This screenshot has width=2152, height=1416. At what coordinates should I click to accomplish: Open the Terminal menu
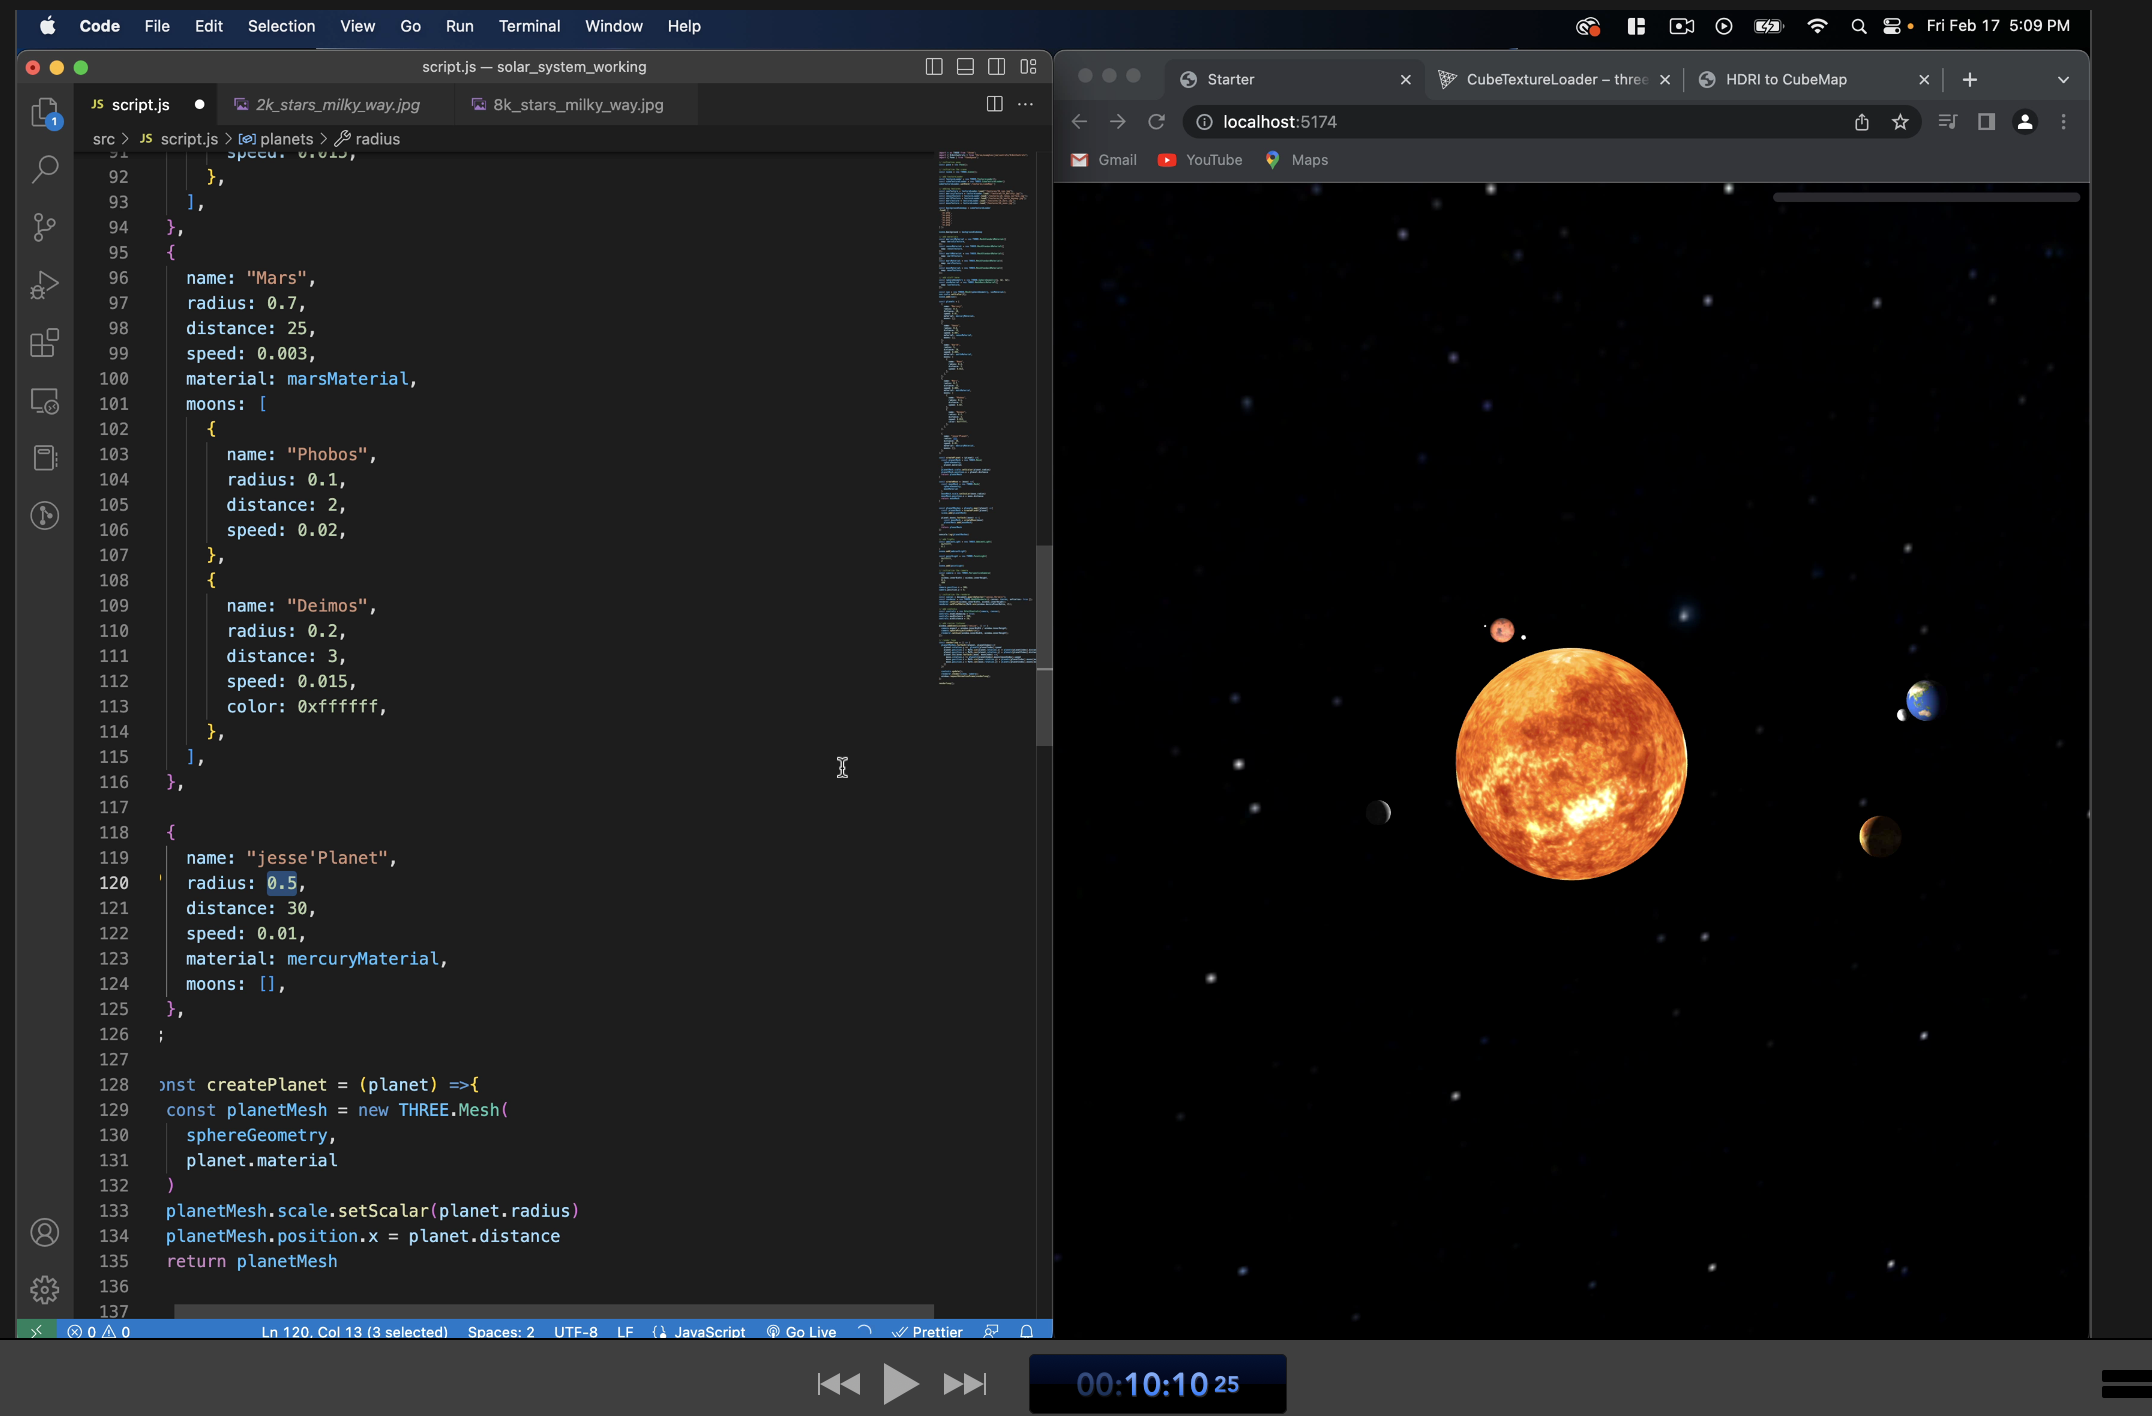click(x=529, y=26)
